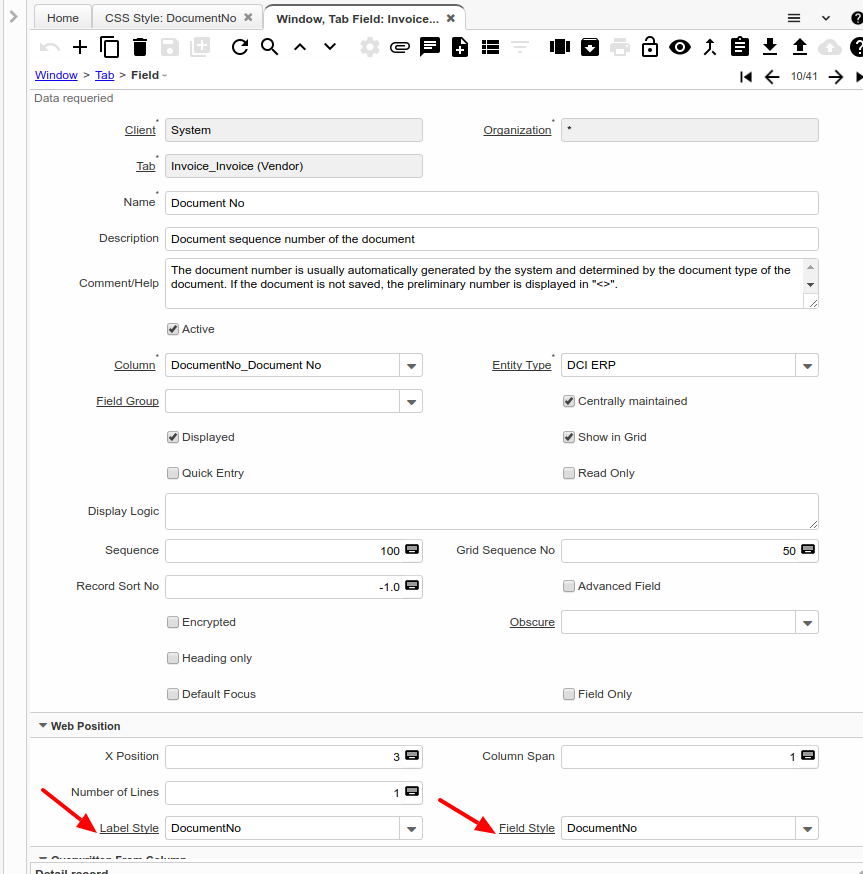Switch to CSS Style: DocumentNo tab
Image resolution: width=863 pixels, height=874 pixels.
172,18
